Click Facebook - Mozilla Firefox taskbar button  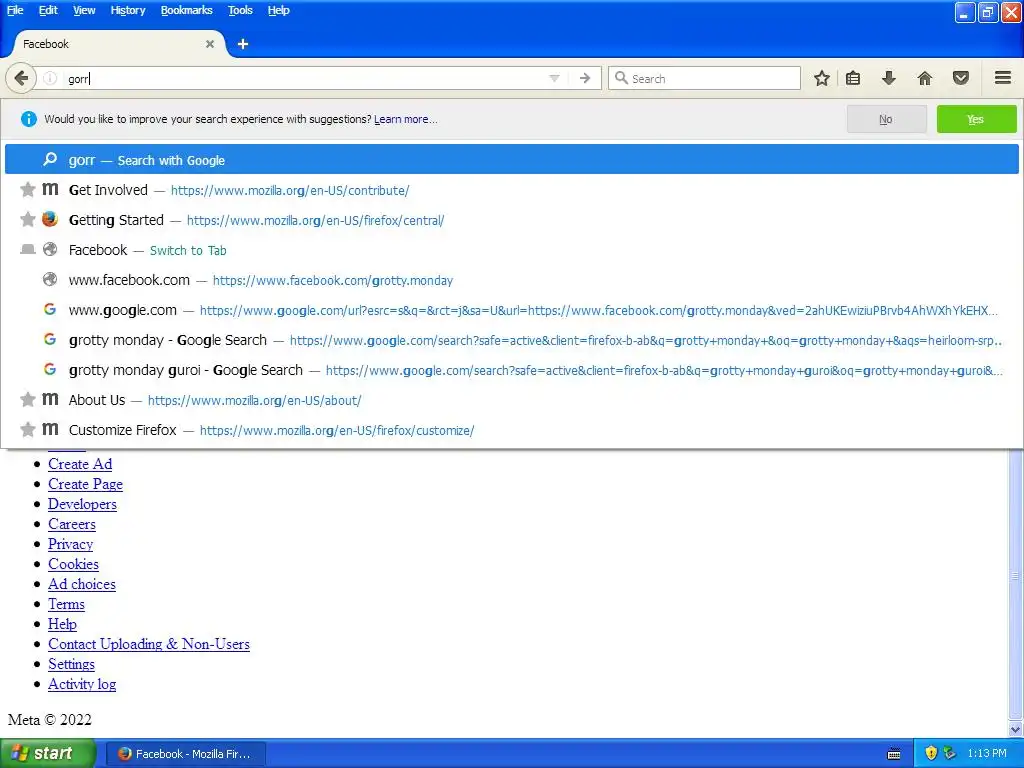click(185, 754)
